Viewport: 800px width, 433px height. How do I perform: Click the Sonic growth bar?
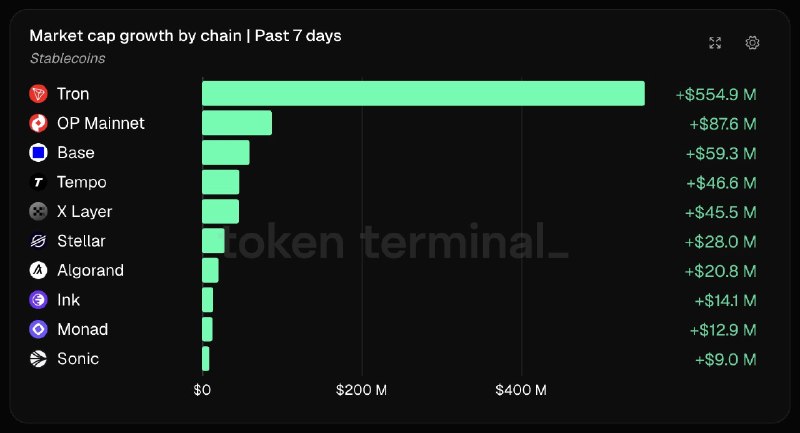pos(206,359)
